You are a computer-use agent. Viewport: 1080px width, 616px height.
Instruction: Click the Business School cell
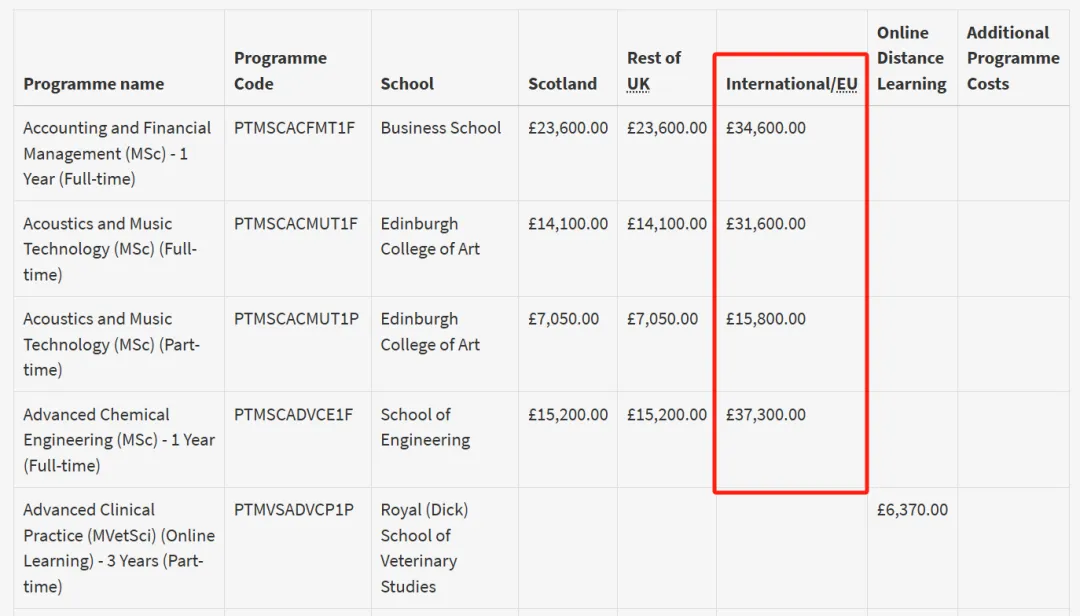click(440, 128)
